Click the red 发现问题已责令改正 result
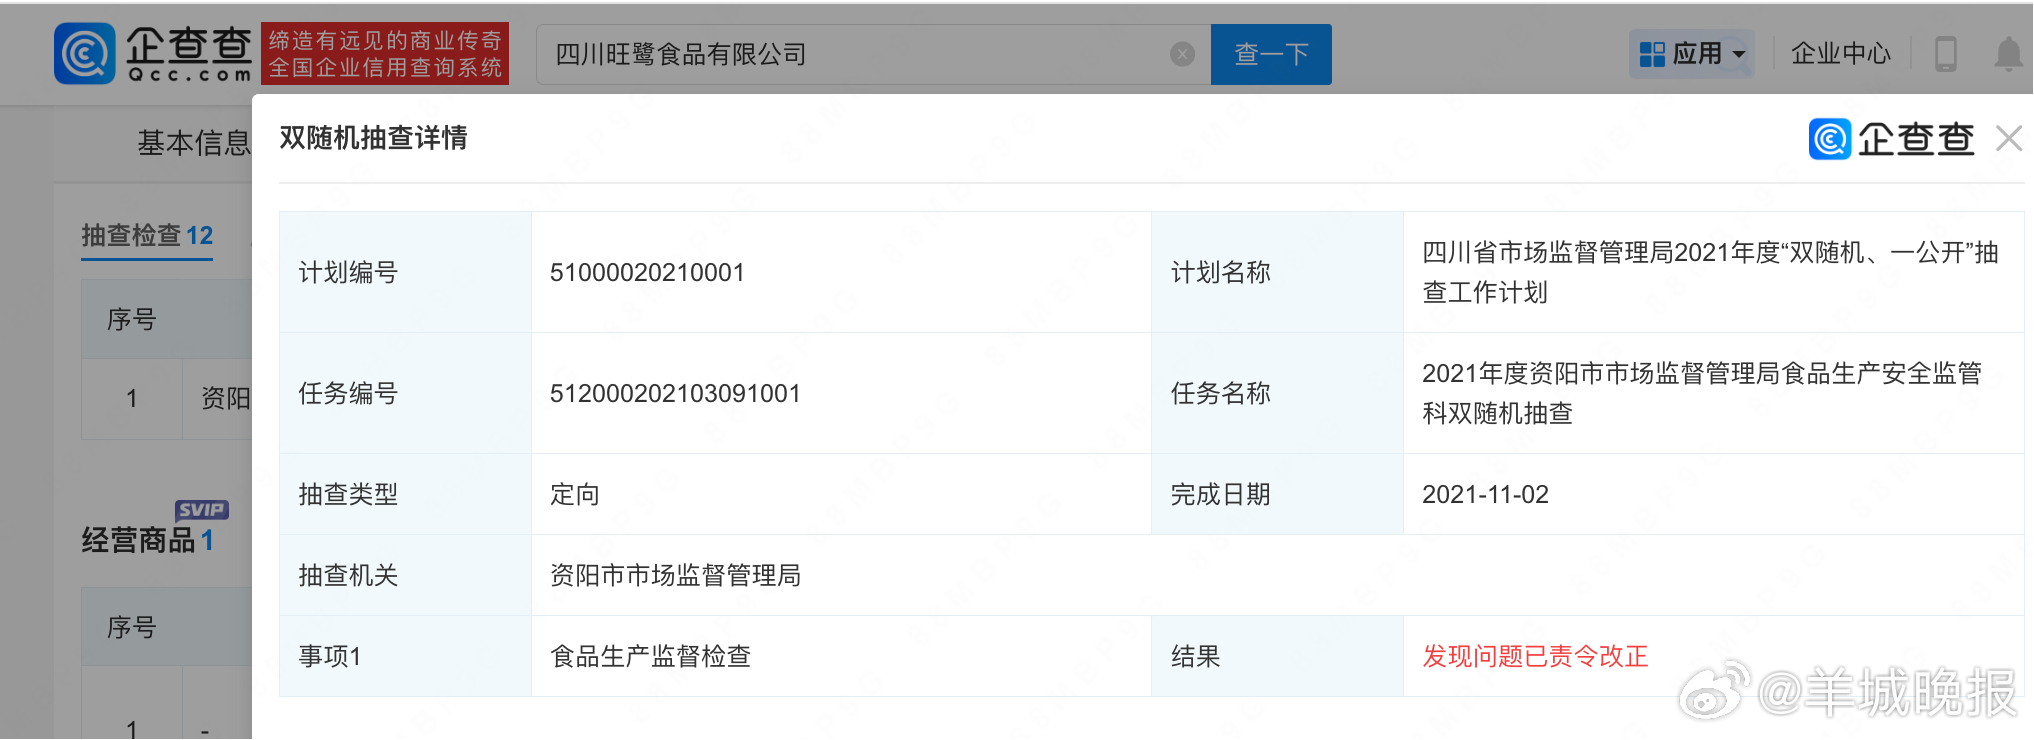 [1535, 656]
